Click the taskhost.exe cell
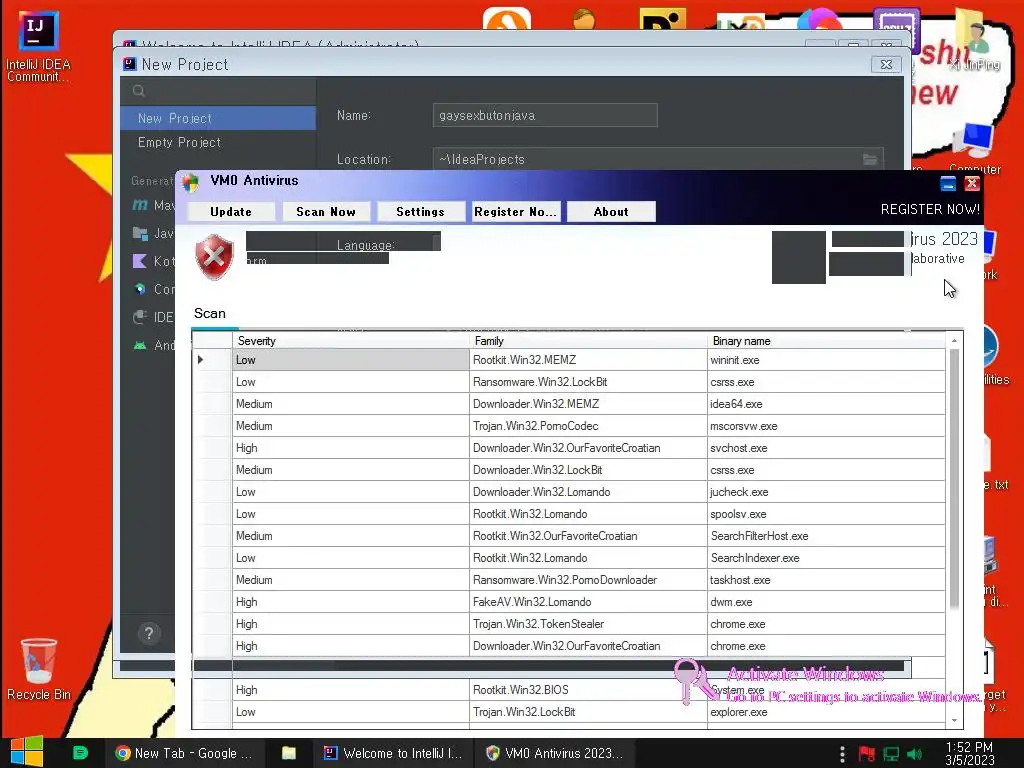 click(x=827, y=580)
